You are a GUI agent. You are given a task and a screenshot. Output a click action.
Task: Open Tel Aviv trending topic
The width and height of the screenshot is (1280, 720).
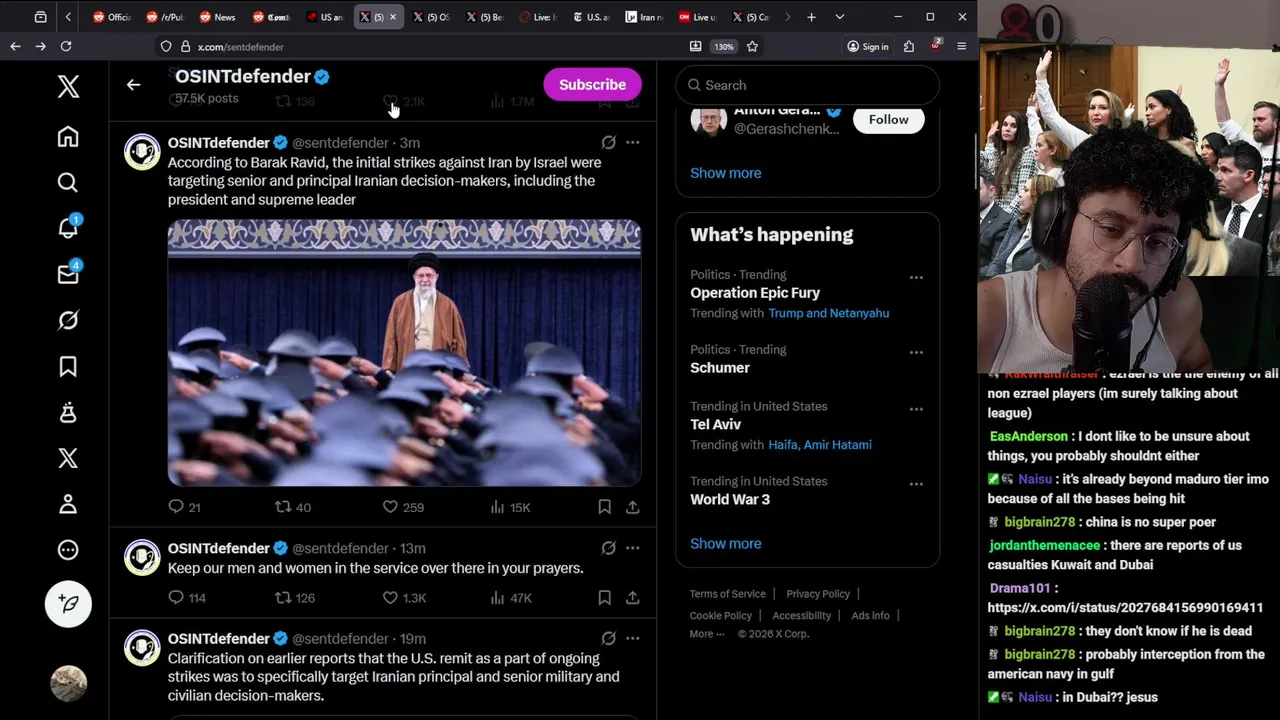point(715,424)
